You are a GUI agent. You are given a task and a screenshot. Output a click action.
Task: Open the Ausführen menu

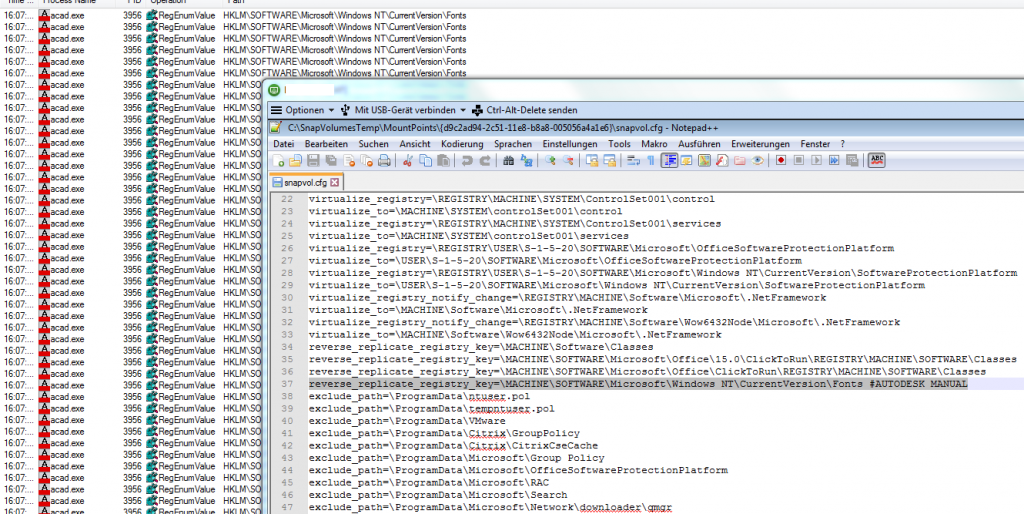click(699, 144)
